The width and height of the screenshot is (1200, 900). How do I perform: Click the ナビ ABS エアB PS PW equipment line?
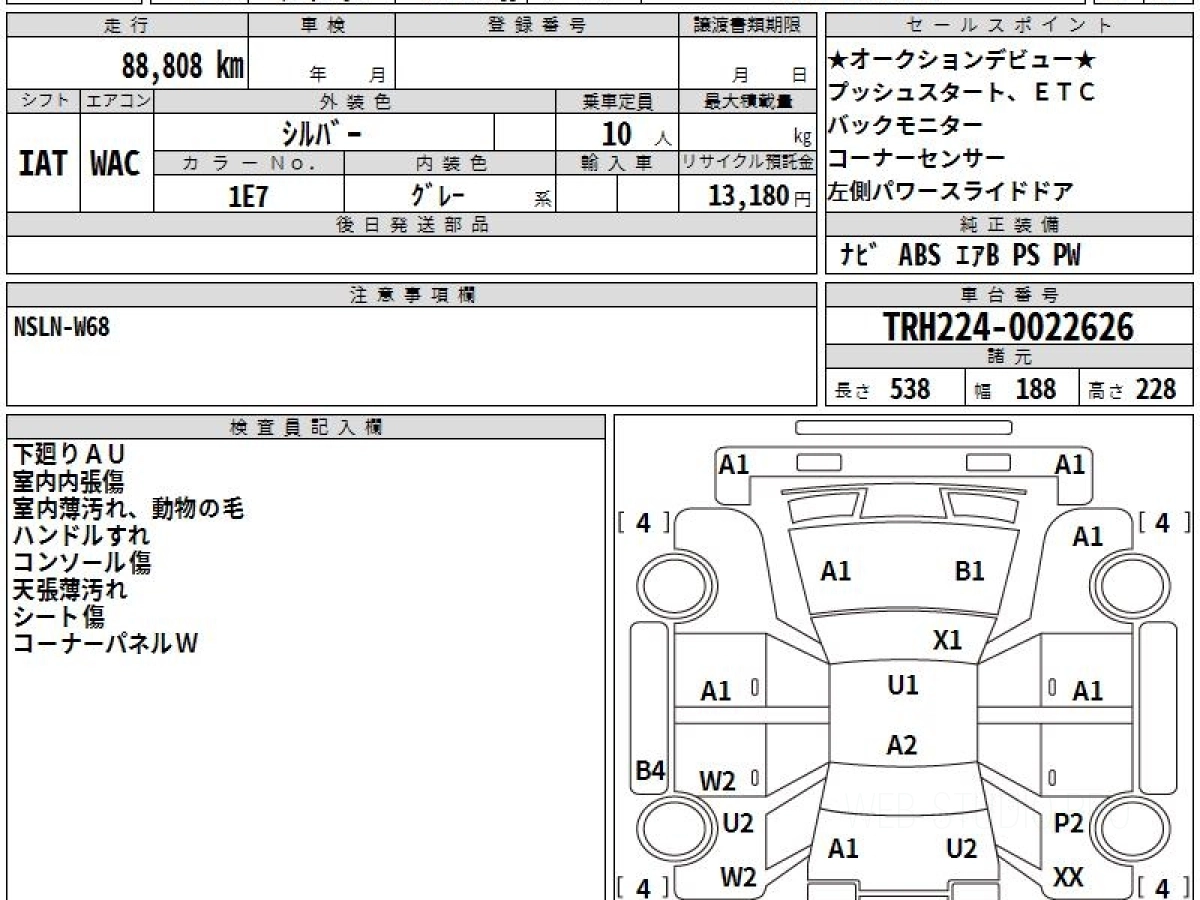pyautogui.click(x=960, y=255)
